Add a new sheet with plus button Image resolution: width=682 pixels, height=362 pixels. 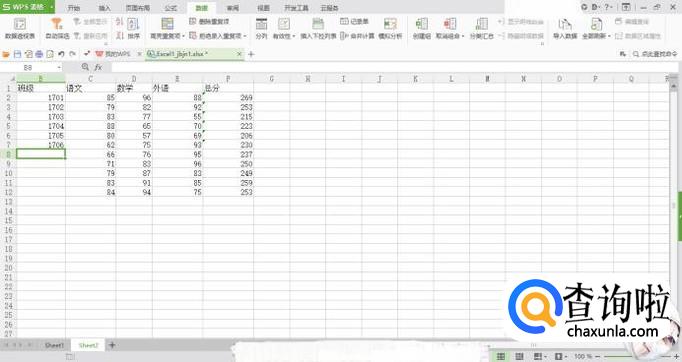coord(112,345)
